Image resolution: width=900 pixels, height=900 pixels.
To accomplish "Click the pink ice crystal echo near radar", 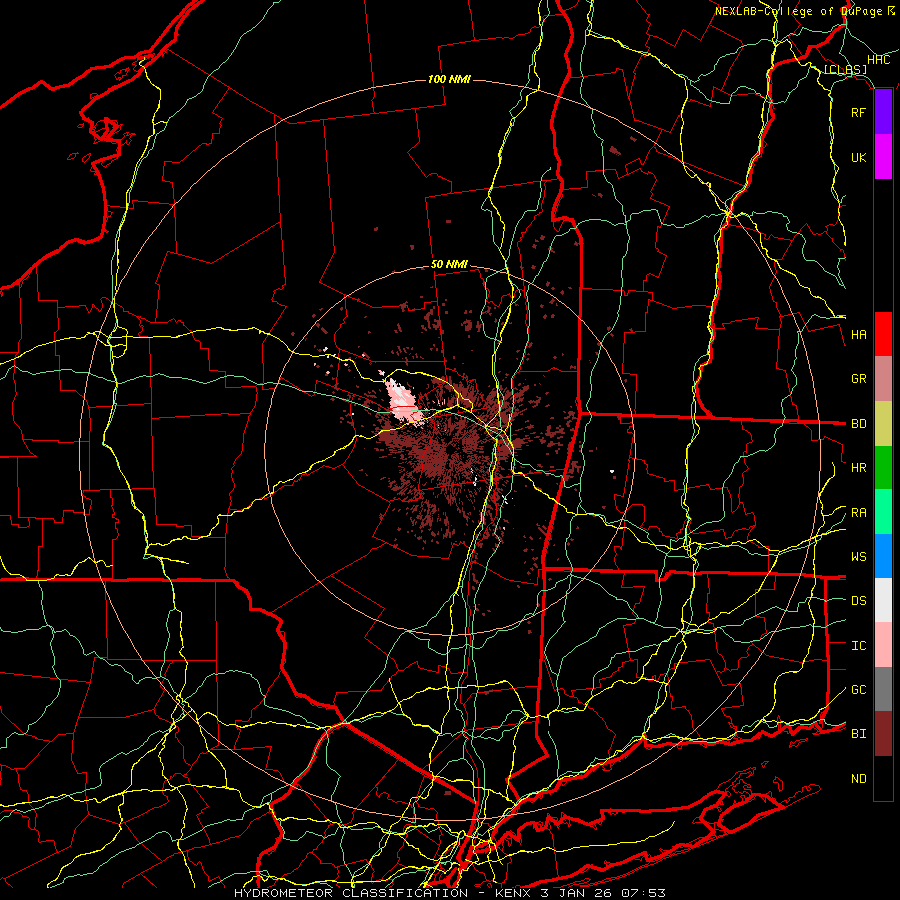I will [405, 402].
